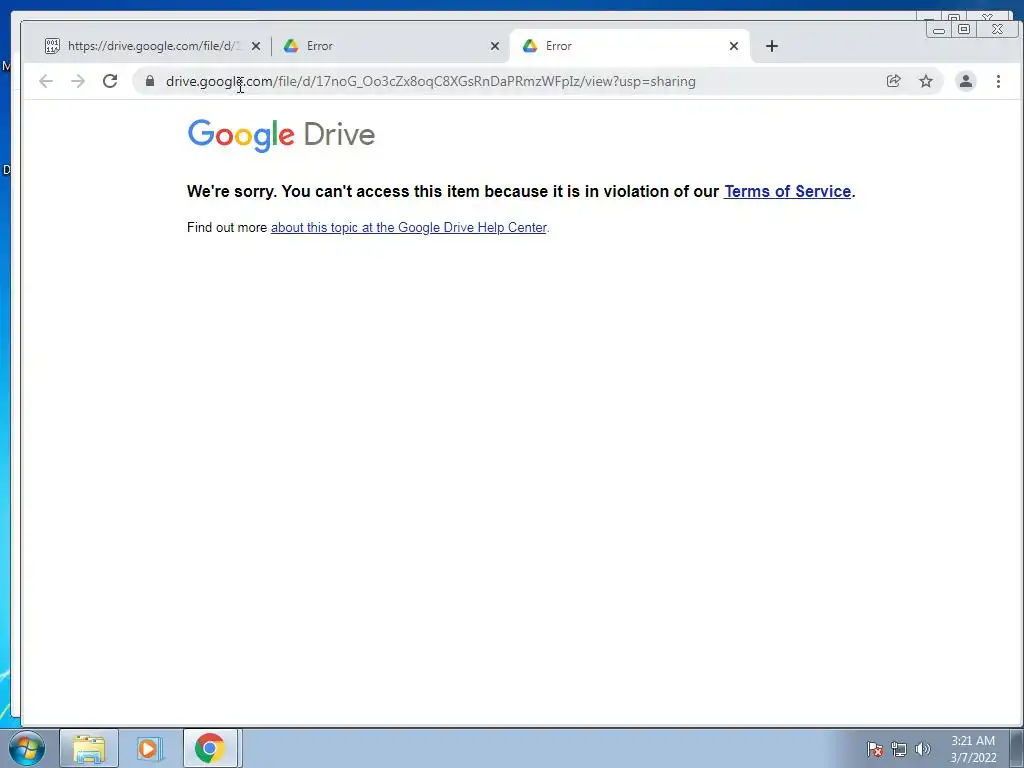Restore down the Chrome window

(x=964, y=29)
